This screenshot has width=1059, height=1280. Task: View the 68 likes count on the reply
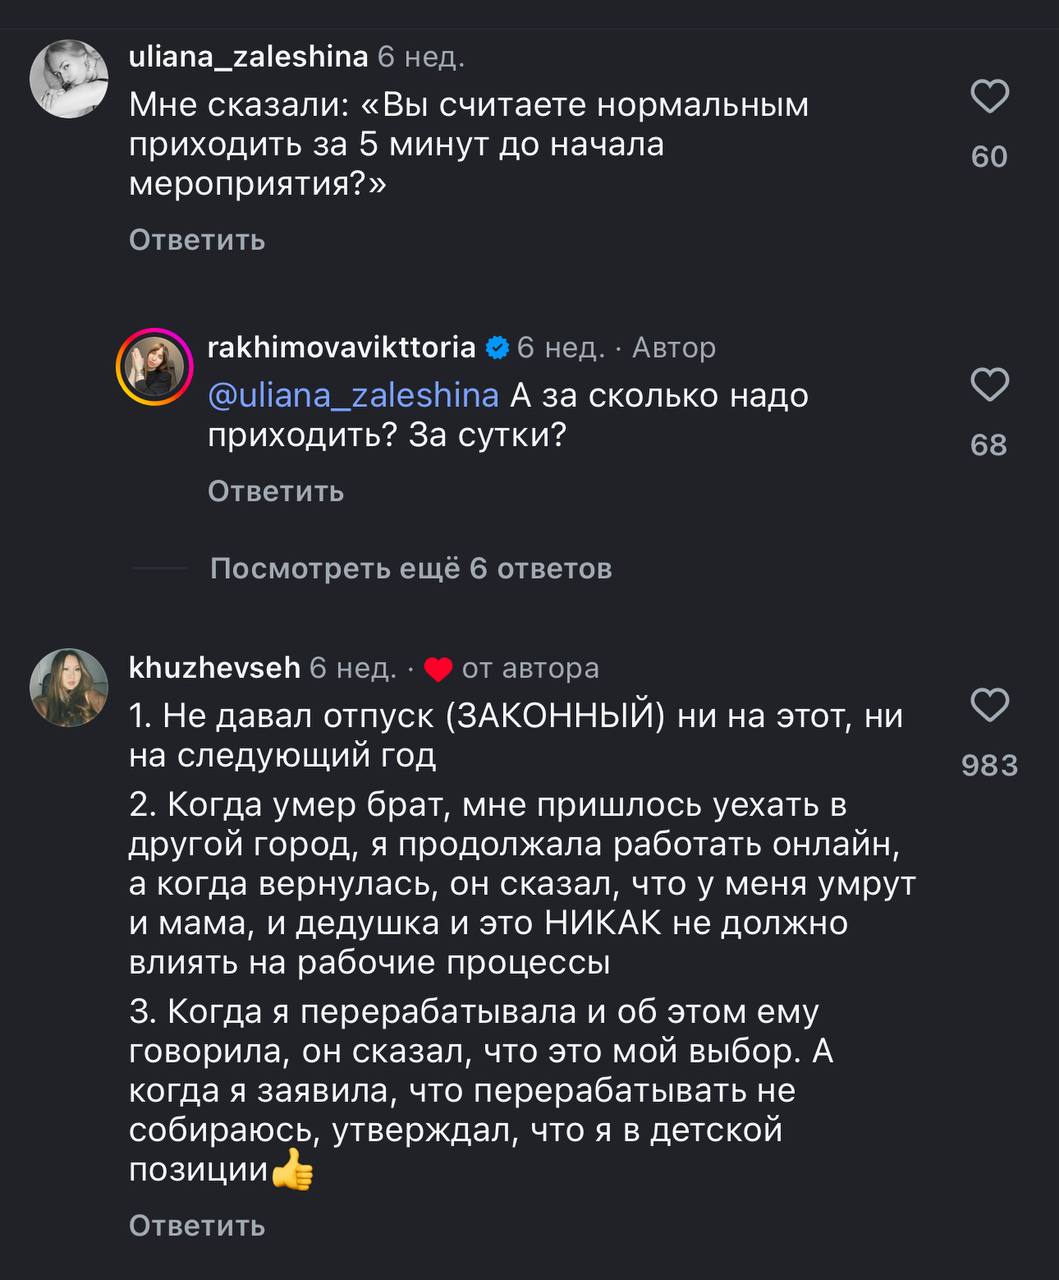pyautogui.click(x=989, y=445)
